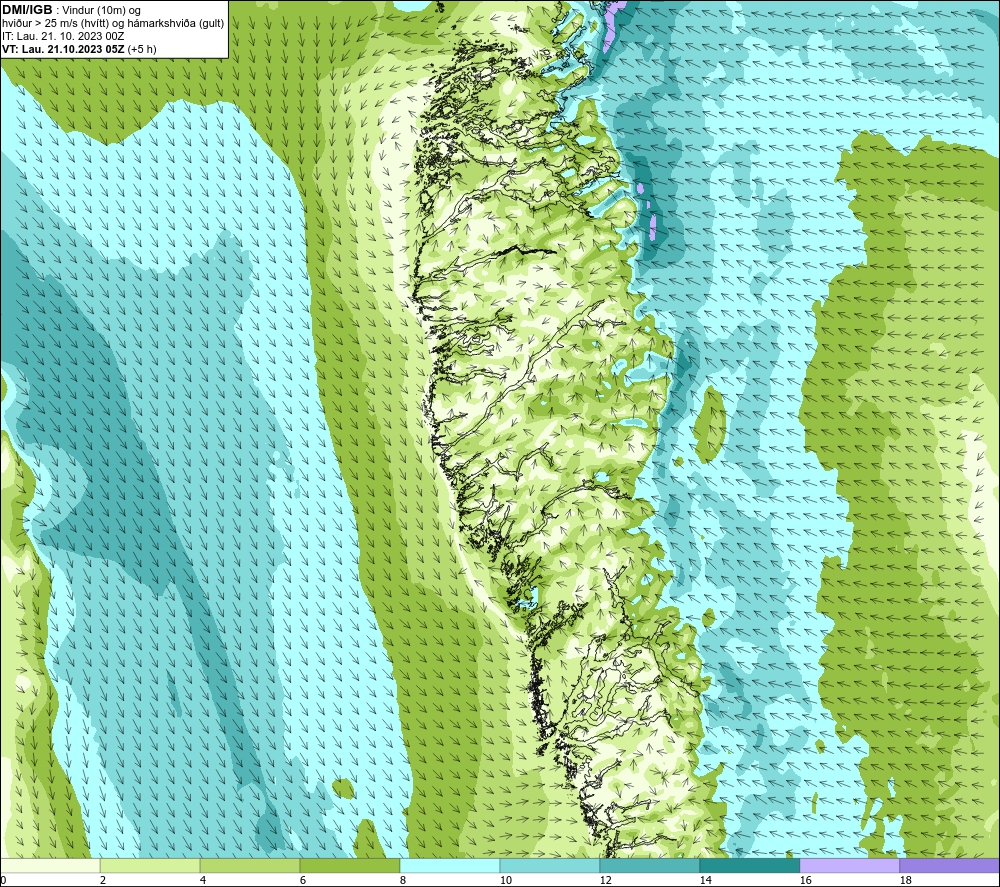The image size is (1000, 887).
Task: Click the 'Vindur (10m) og' label
Action: pyautogui.click(x=102, y=10)
